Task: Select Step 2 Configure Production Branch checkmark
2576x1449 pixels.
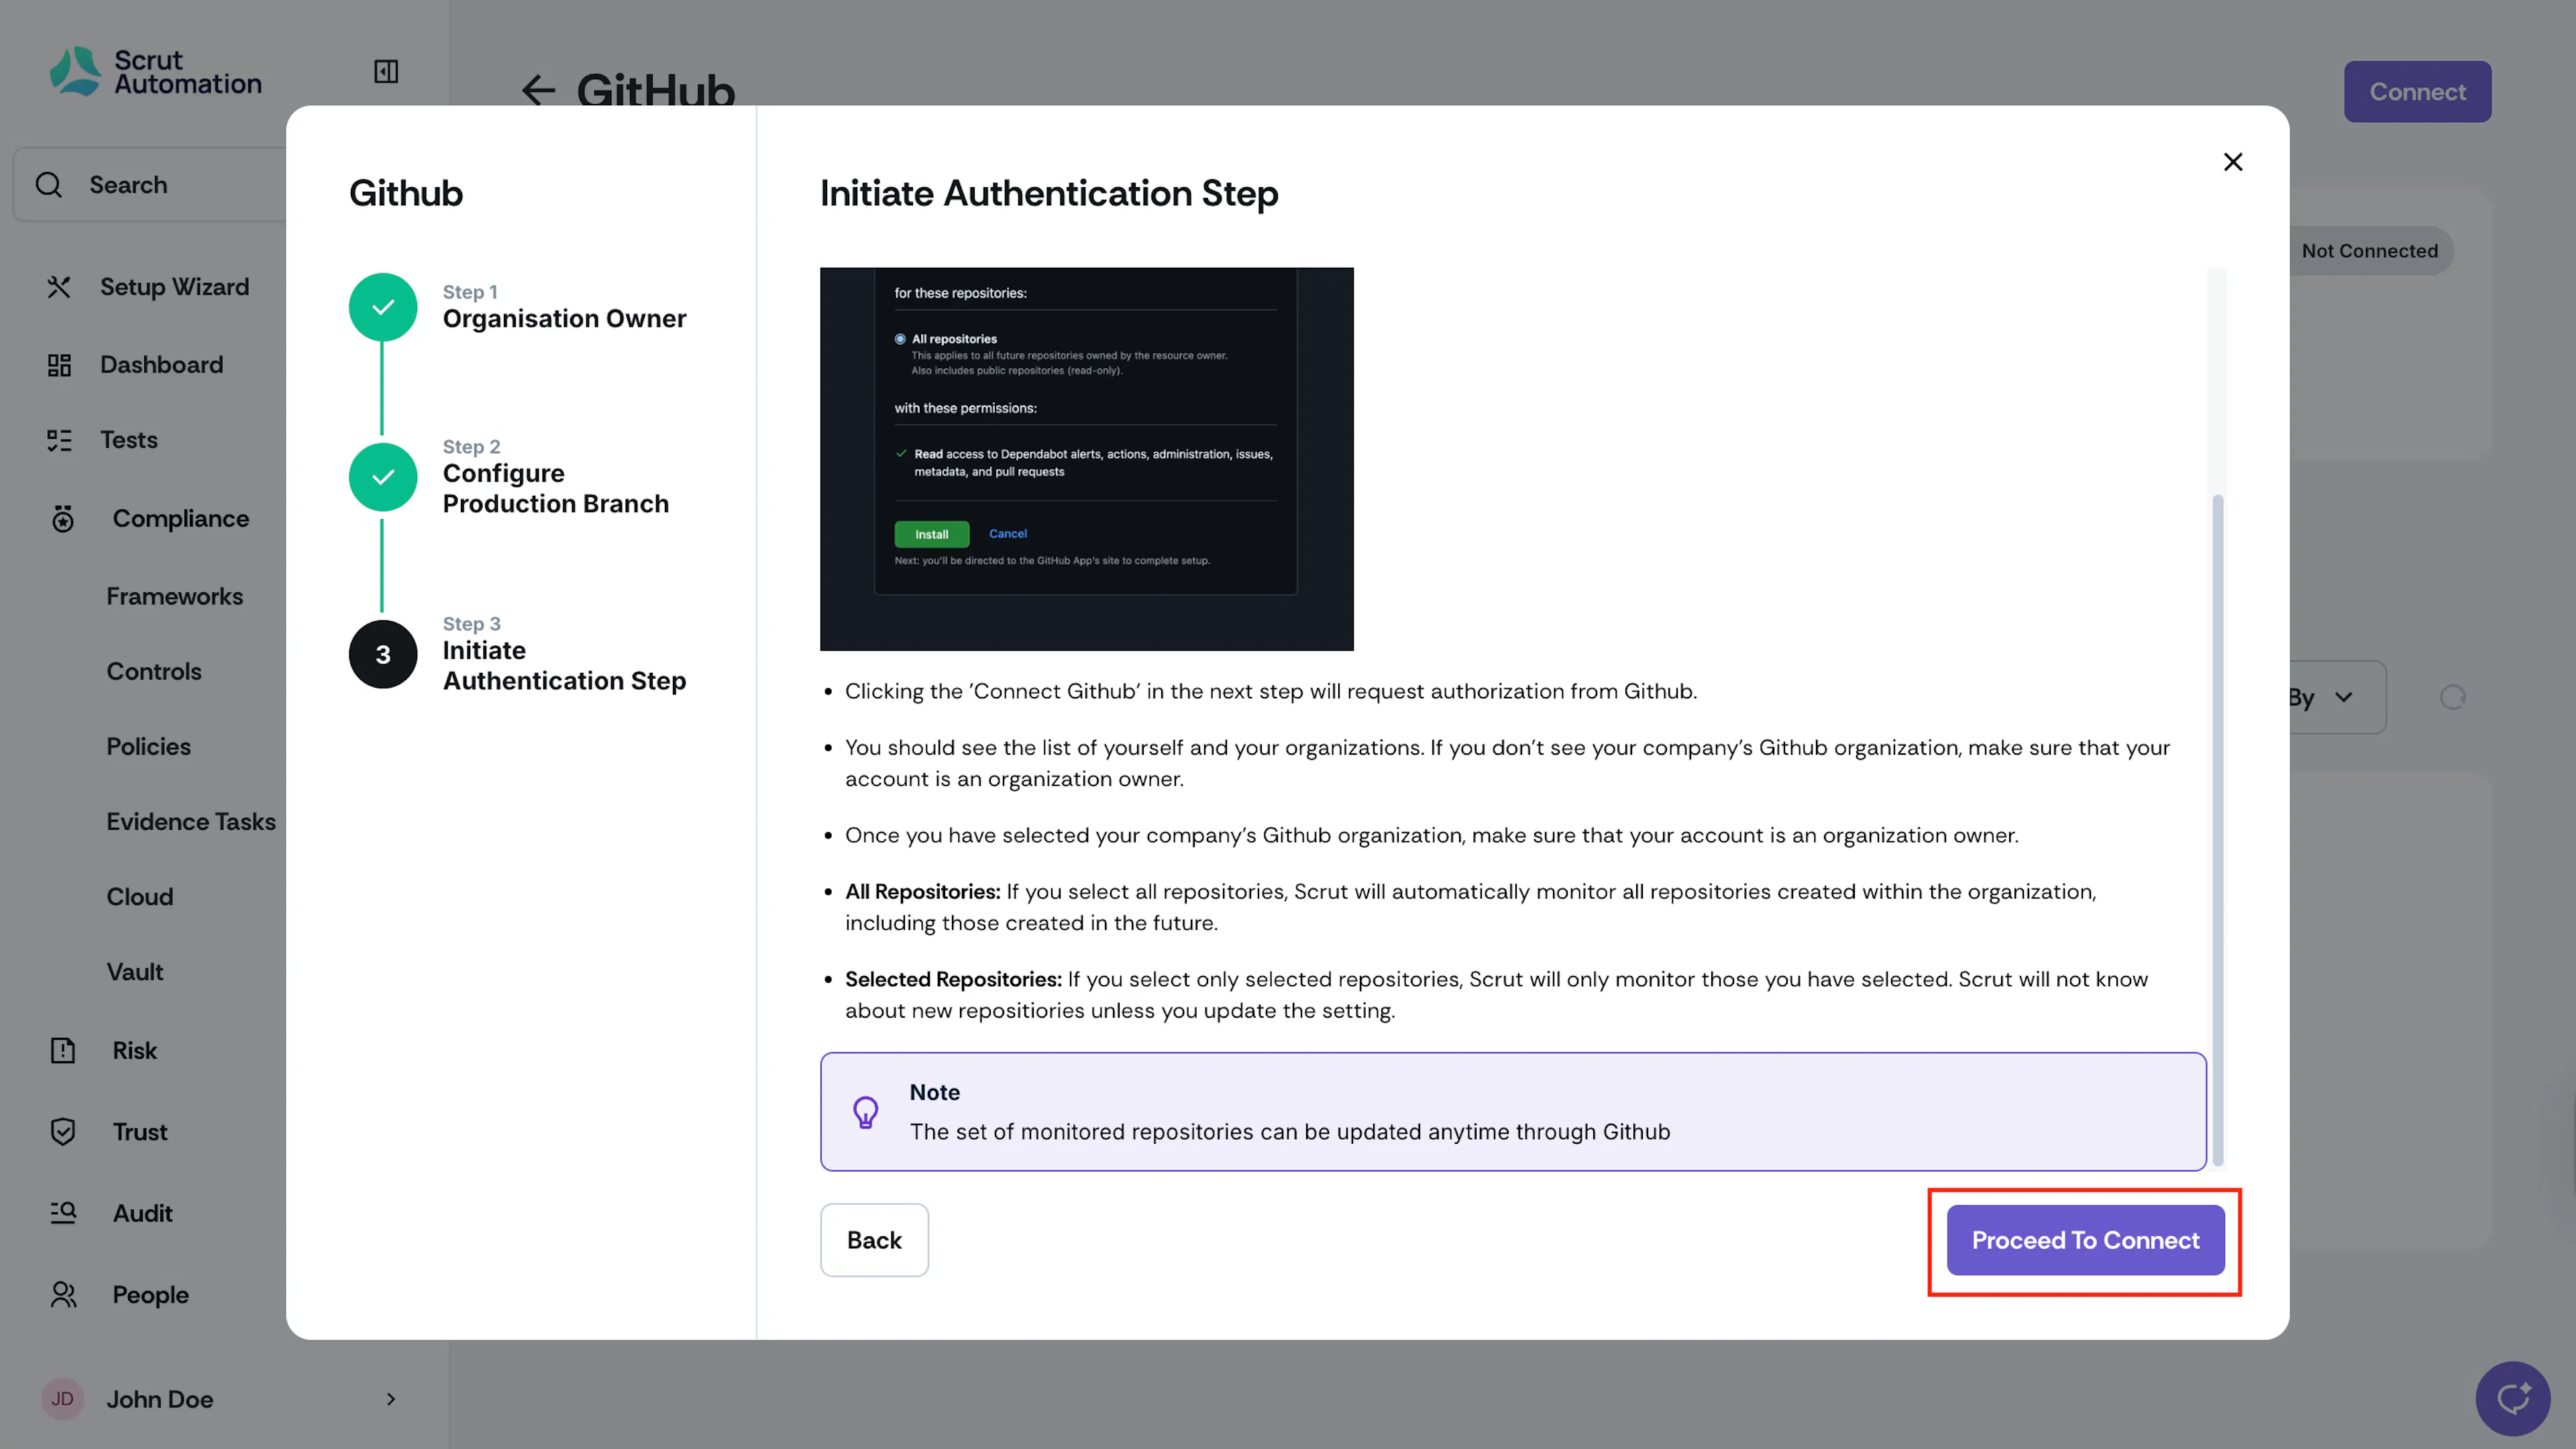Action: (x=383, y=477)
